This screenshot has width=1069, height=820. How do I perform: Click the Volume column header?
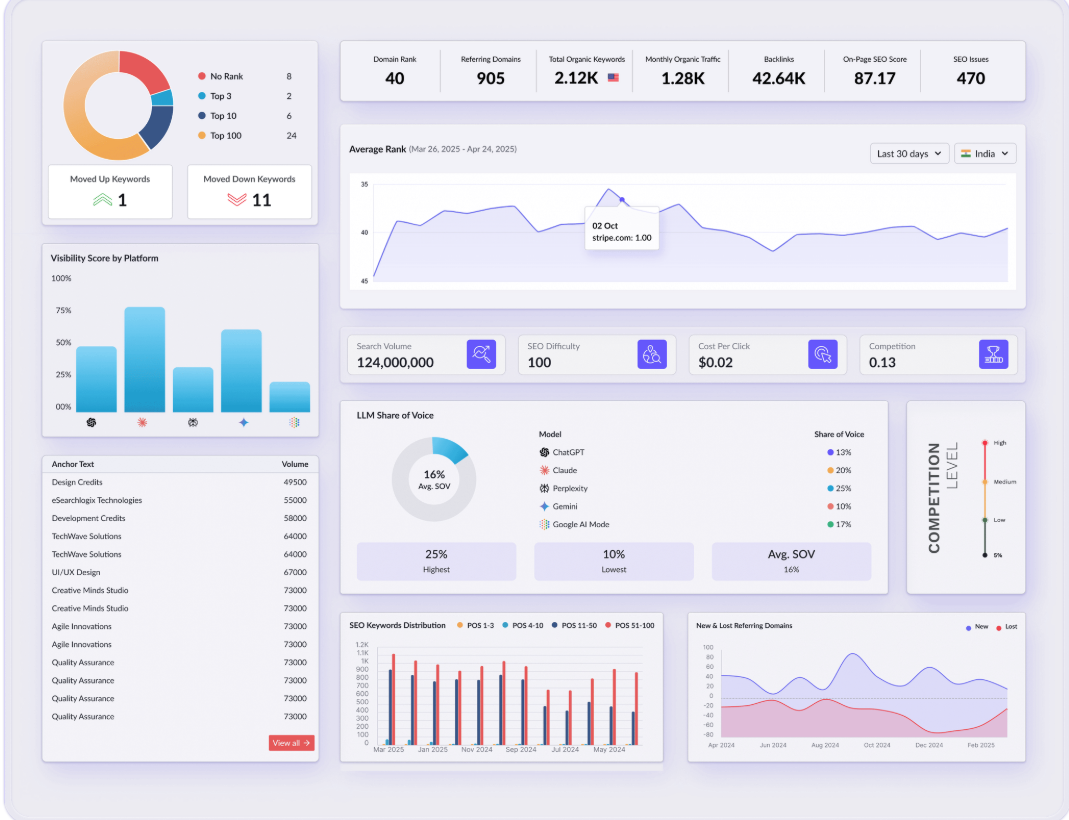[x=294, y=464]
